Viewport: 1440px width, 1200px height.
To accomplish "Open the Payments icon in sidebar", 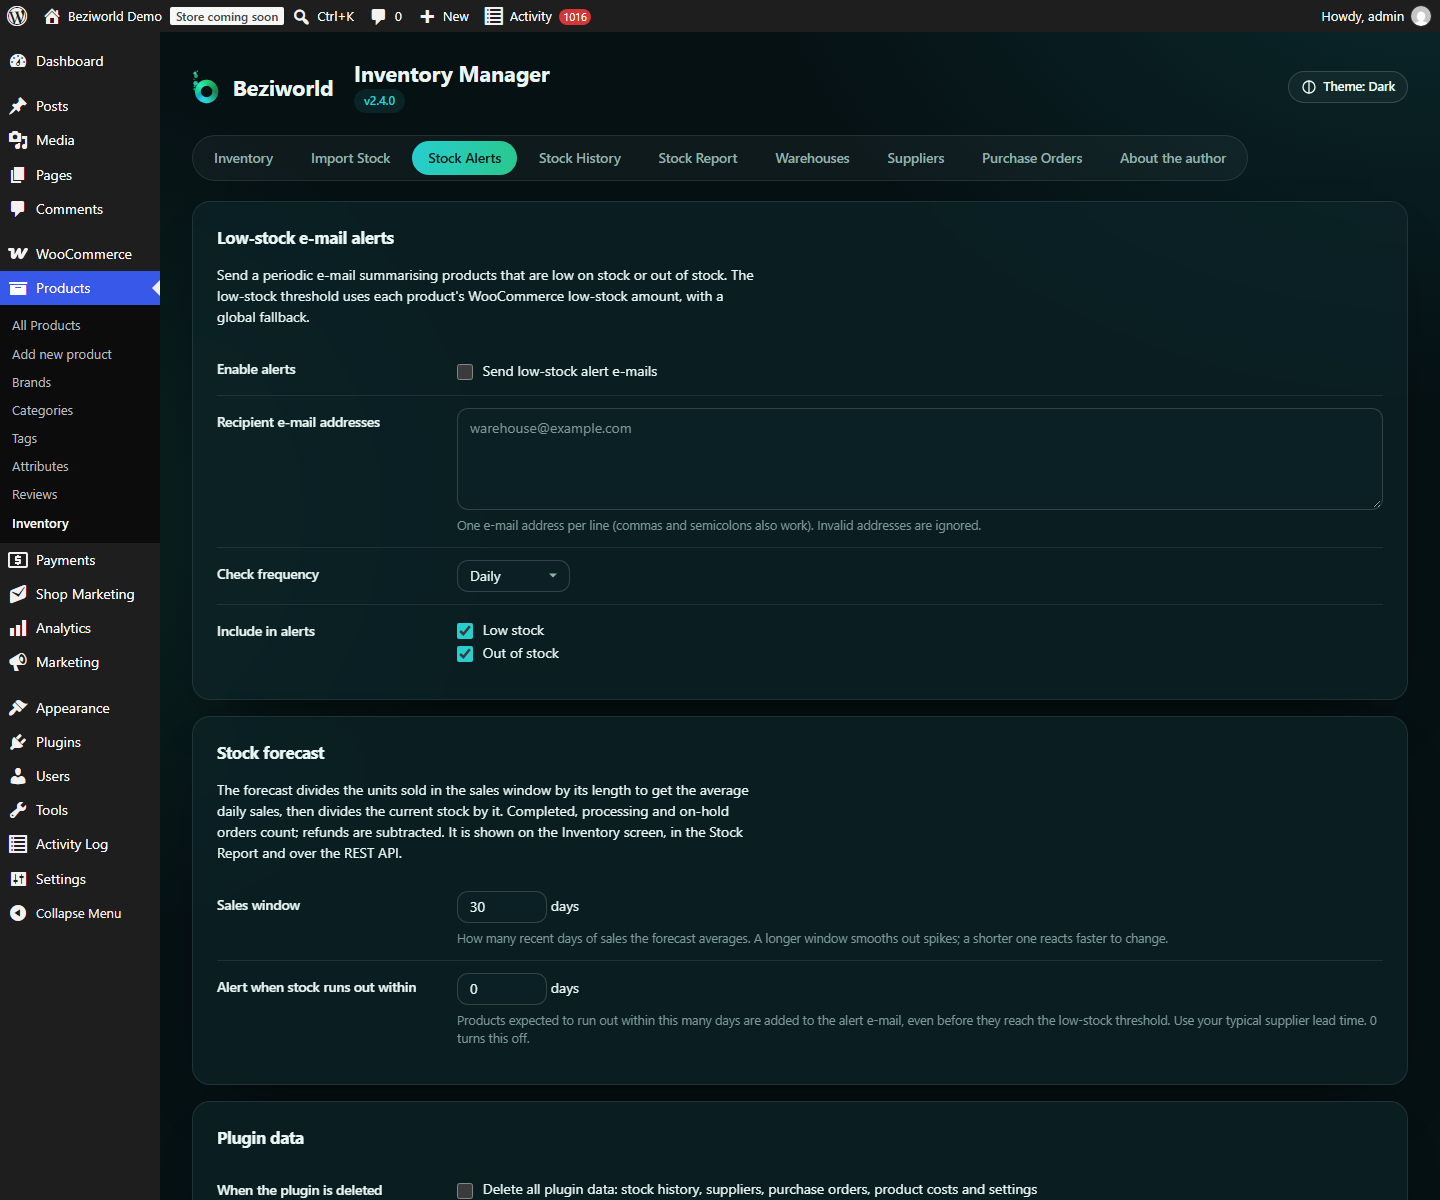I will (x=18, y=560).
